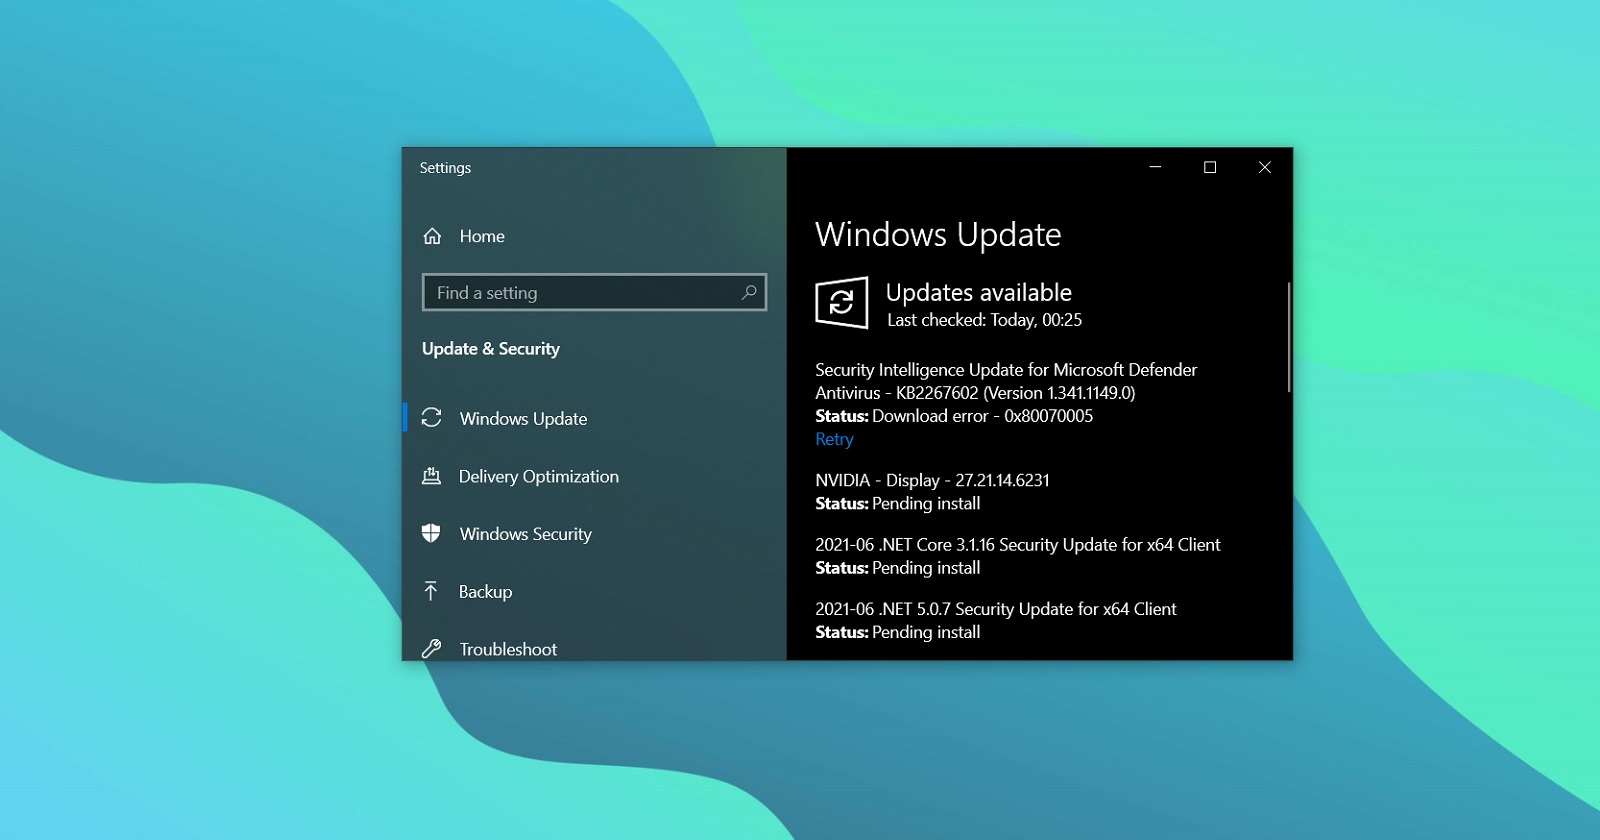Click the NVIDIA Display 27.21.14.6231 entry
Viewport: 1600px width, 840px height.
[932, 480]
